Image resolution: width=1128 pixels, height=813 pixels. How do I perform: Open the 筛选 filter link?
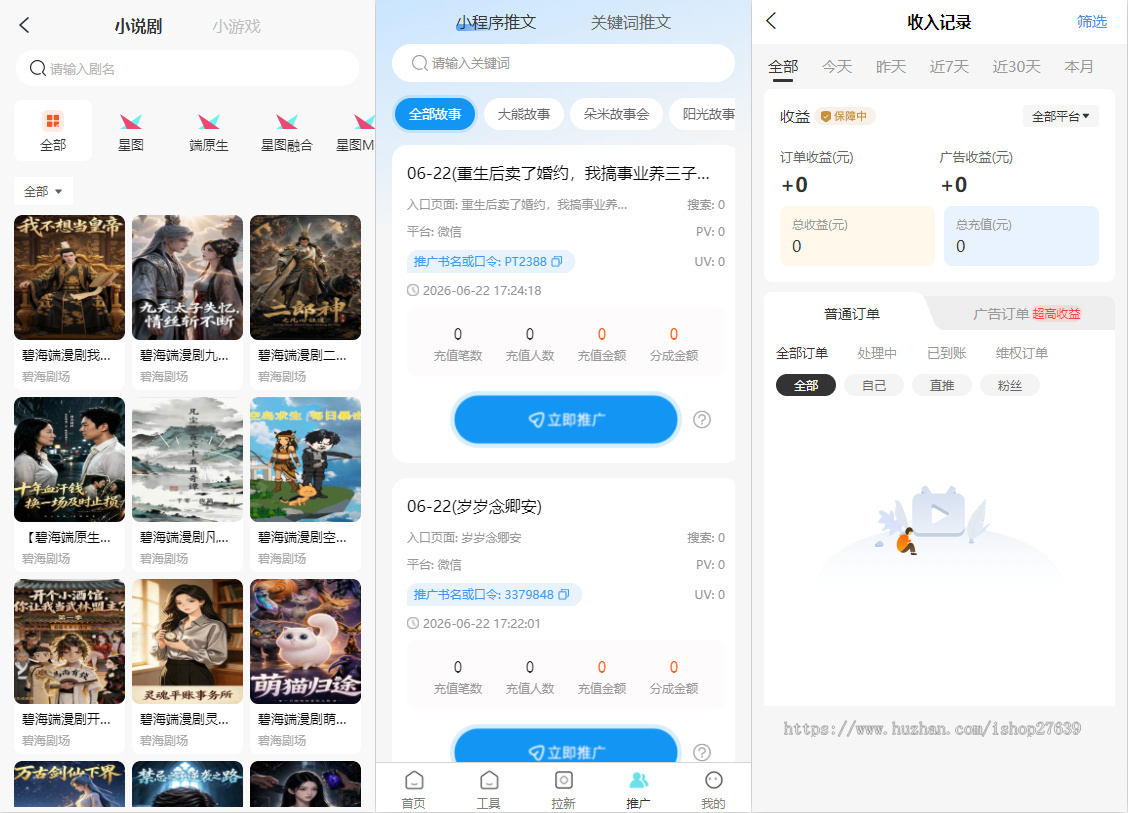click(x=1091, y=22)
